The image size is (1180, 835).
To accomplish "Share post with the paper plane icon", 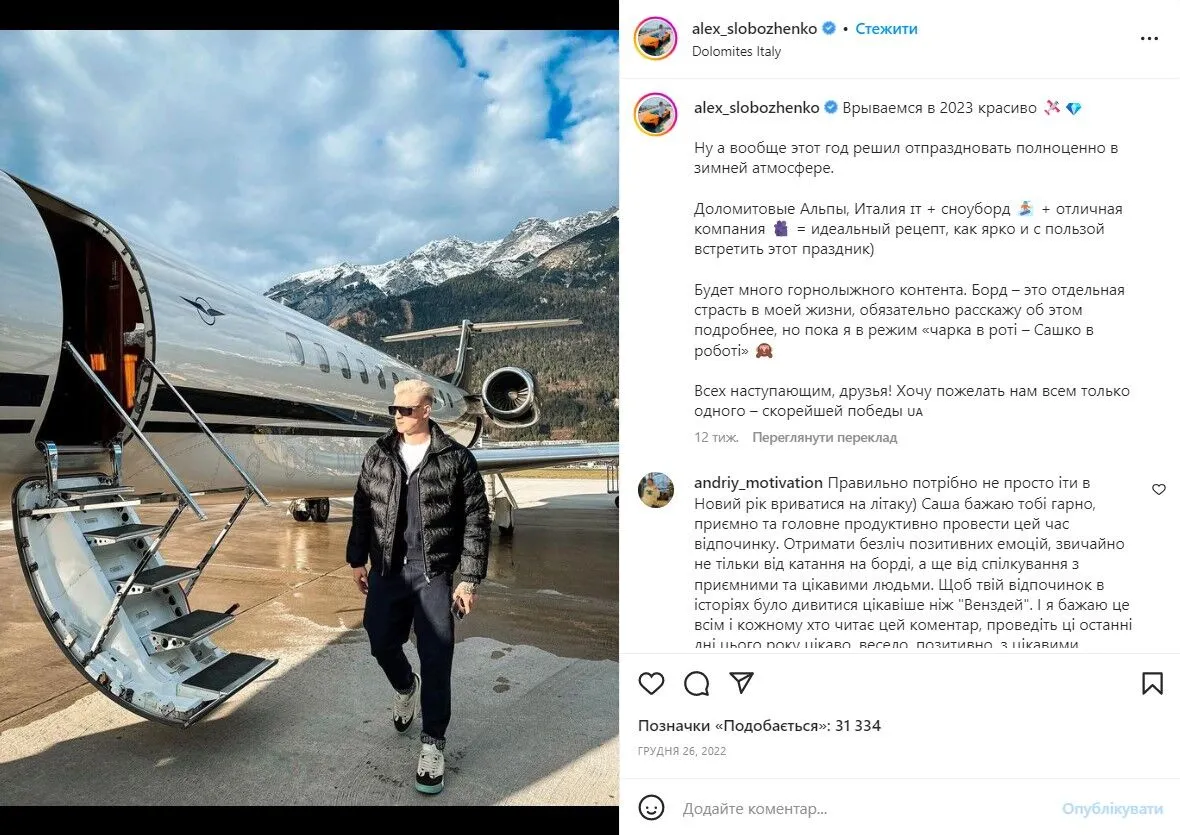I will tap(741, 683).
